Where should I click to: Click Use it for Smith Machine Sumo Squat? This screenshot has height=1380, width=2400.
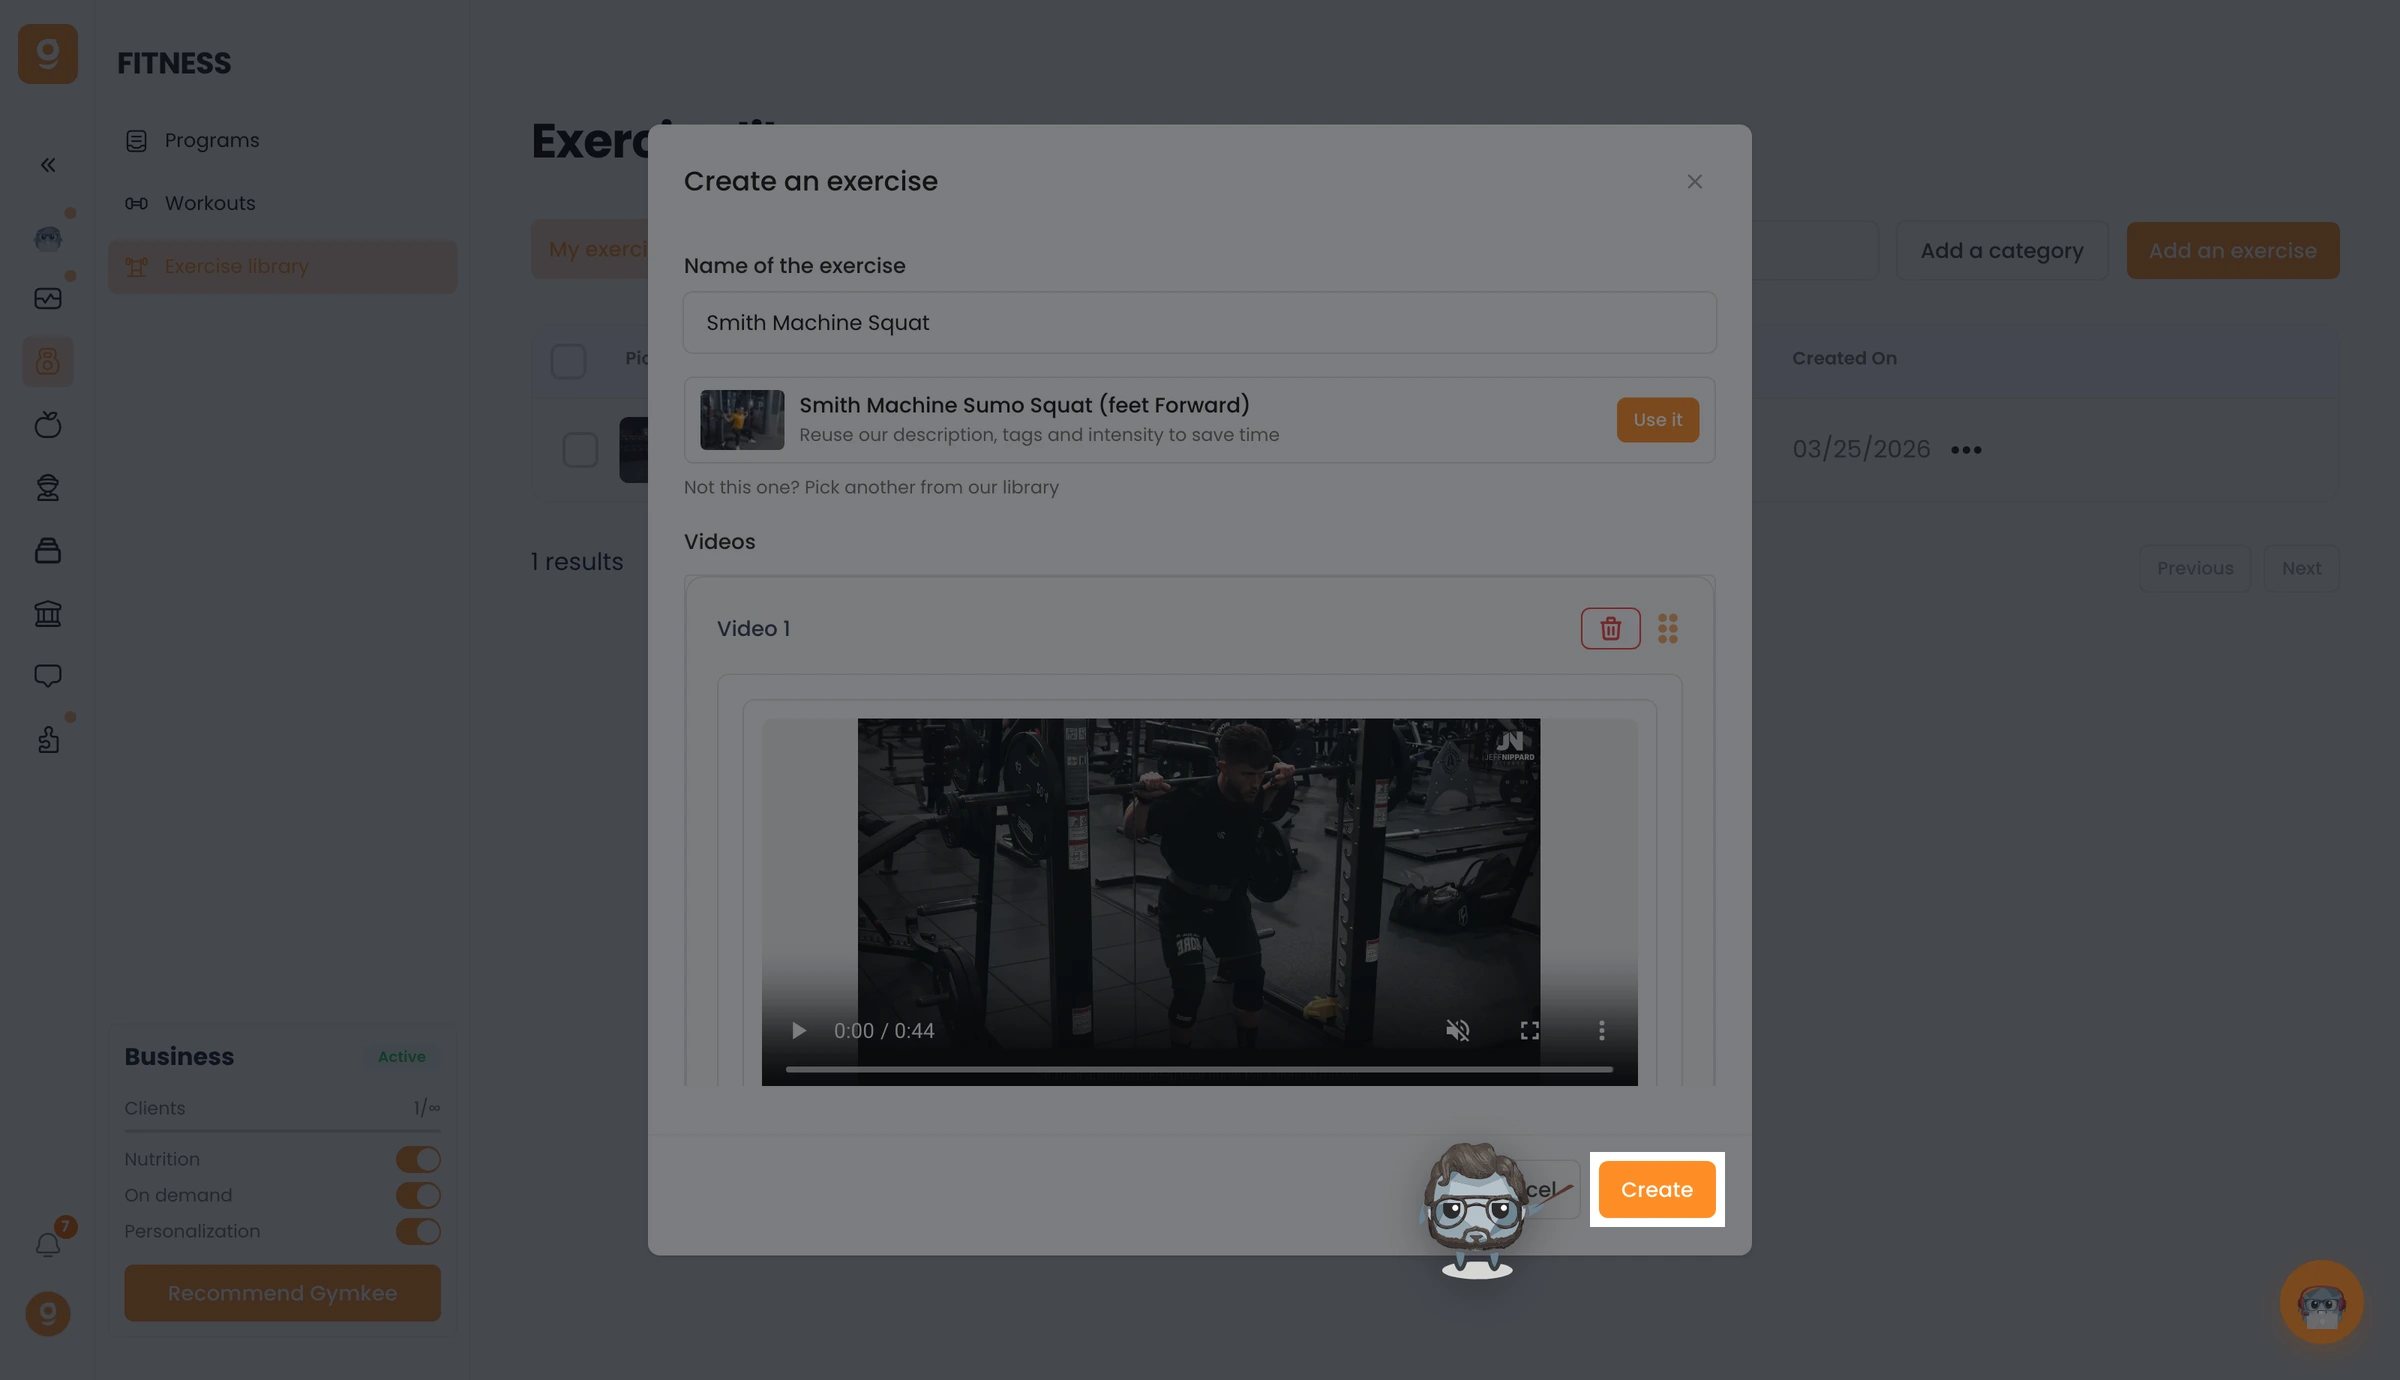[x=1658, y=420]
